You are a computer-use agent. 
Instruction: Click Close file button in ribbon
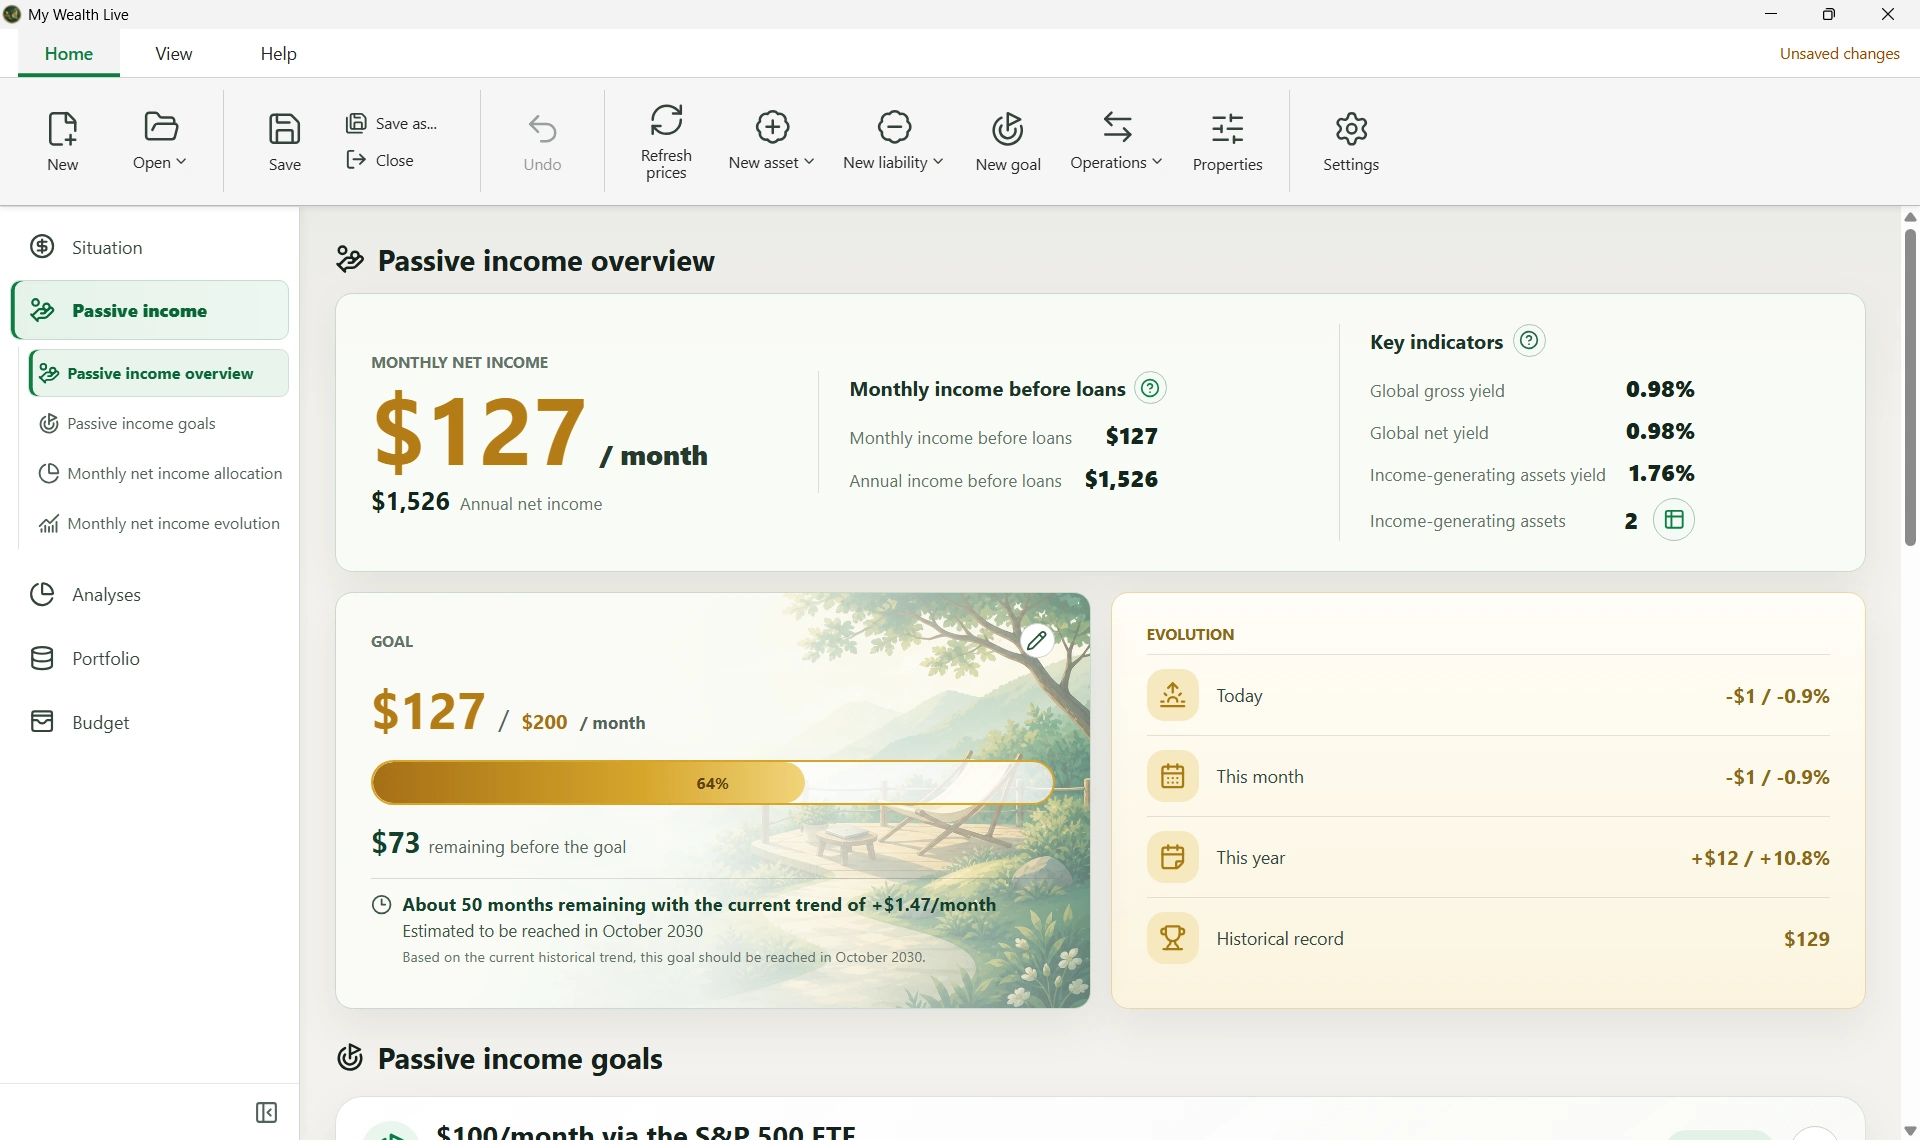pos(380,160)
